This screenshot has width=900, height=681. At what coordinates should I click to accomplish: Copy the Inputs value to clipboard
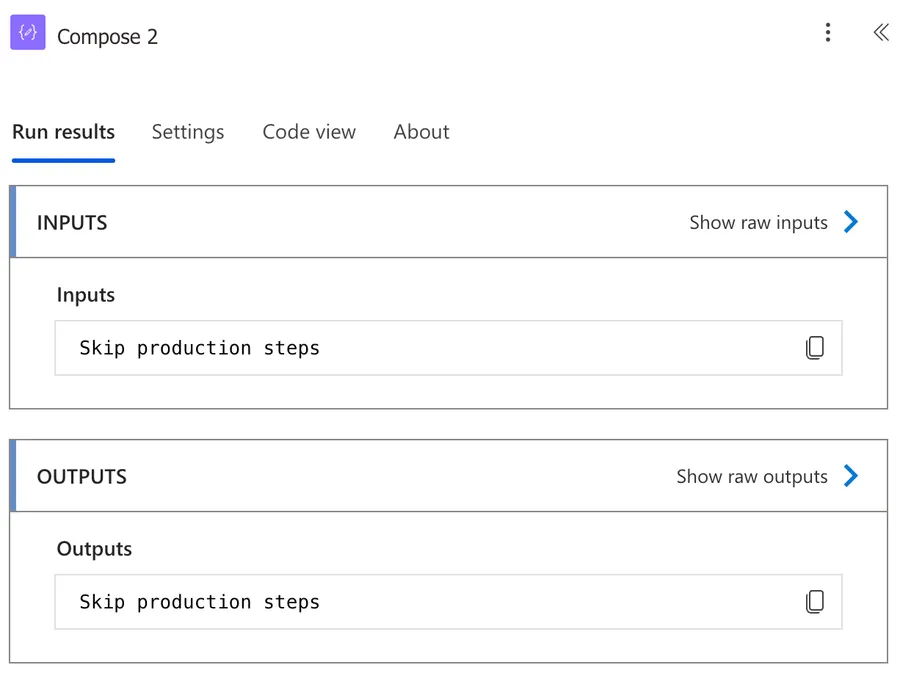815,348
